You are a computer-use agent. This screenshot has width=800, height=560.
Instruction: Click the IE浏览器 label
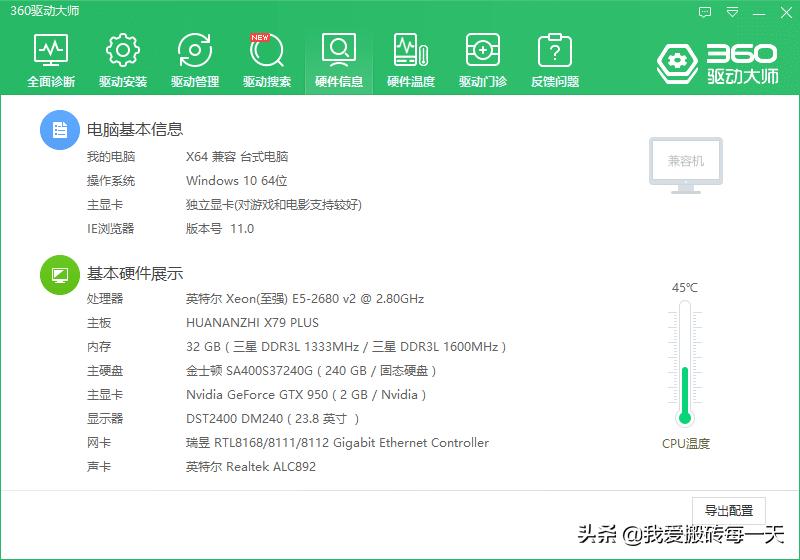[x=111, y=228]
